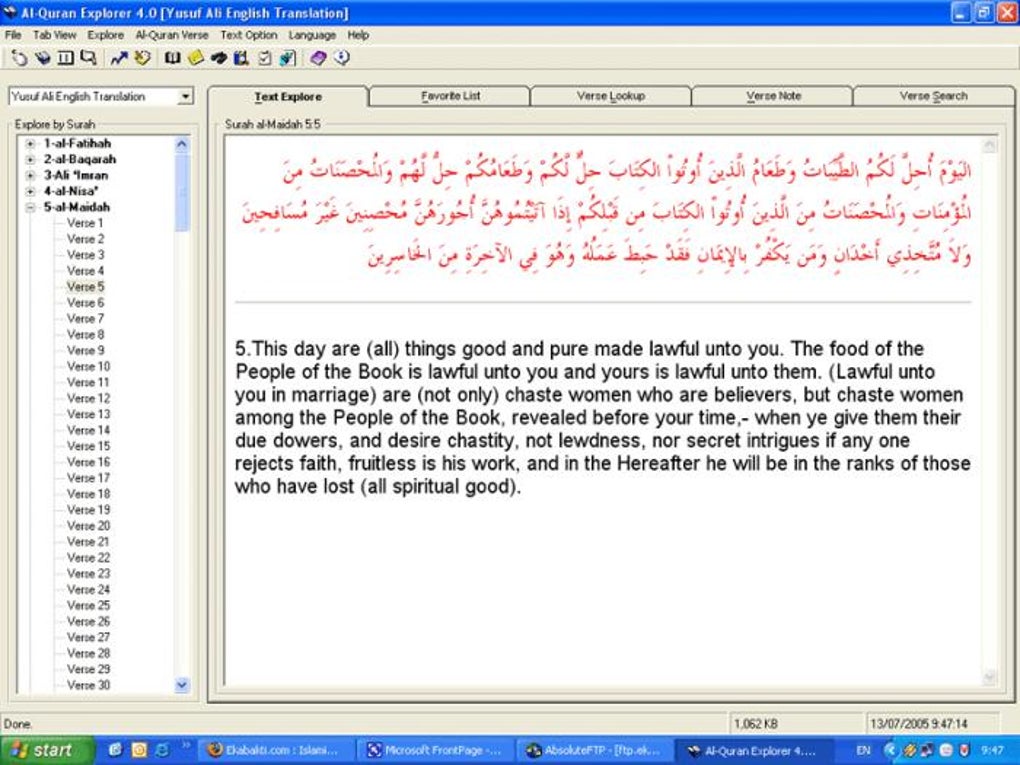This screenshot has width=1020, height=765.
Task: Collapse the 5-al-Maidah surah node
Action: (30, 208)
